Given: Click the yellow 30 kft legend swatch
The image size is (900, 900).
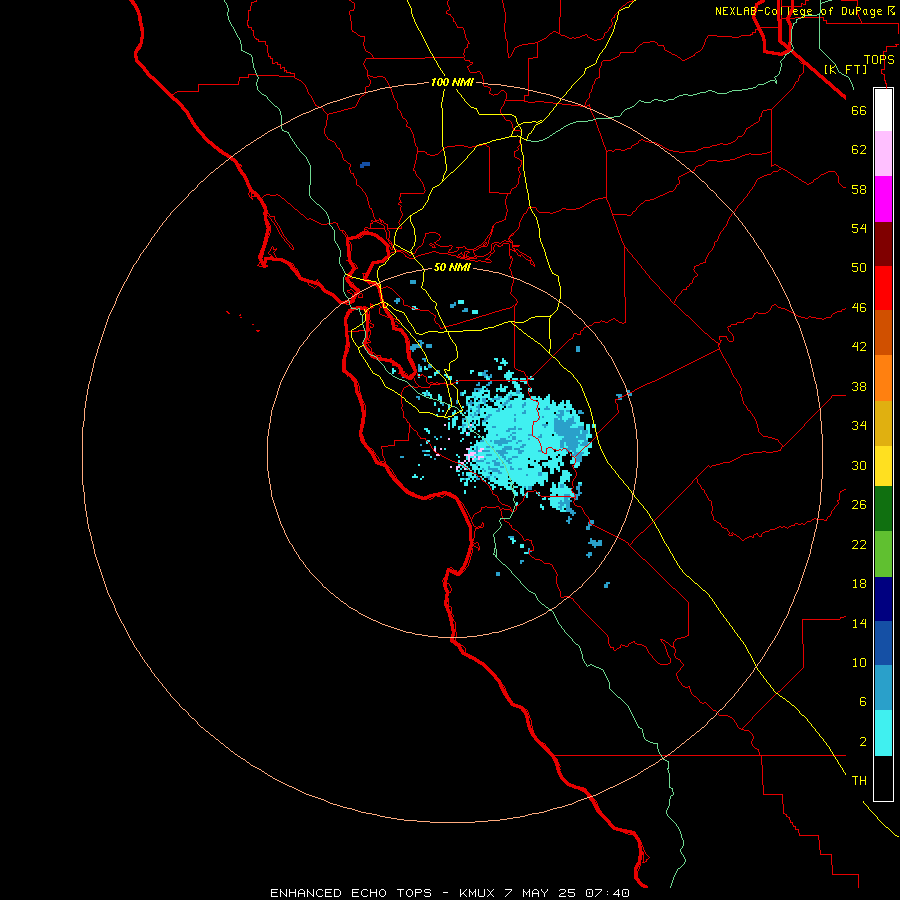Looking at the screenshot, I should pos(883,466).
